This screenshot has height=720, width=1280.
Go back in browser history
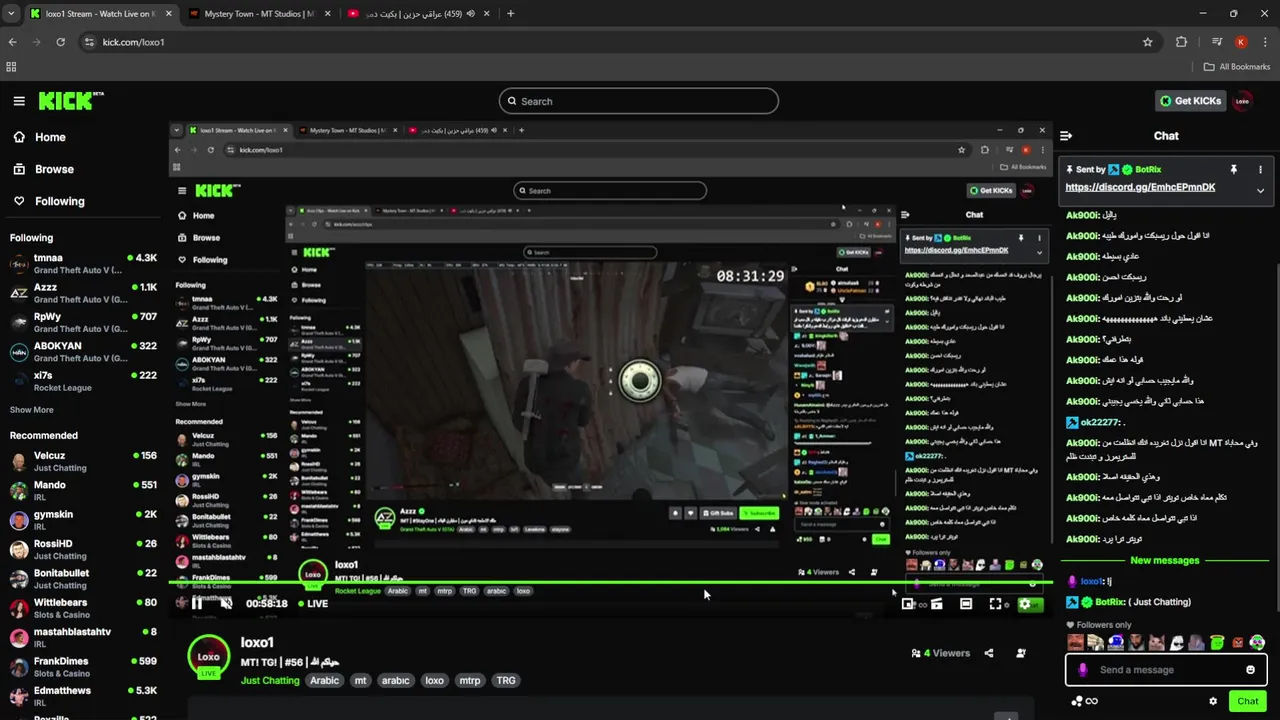click(x=13, y=42)
